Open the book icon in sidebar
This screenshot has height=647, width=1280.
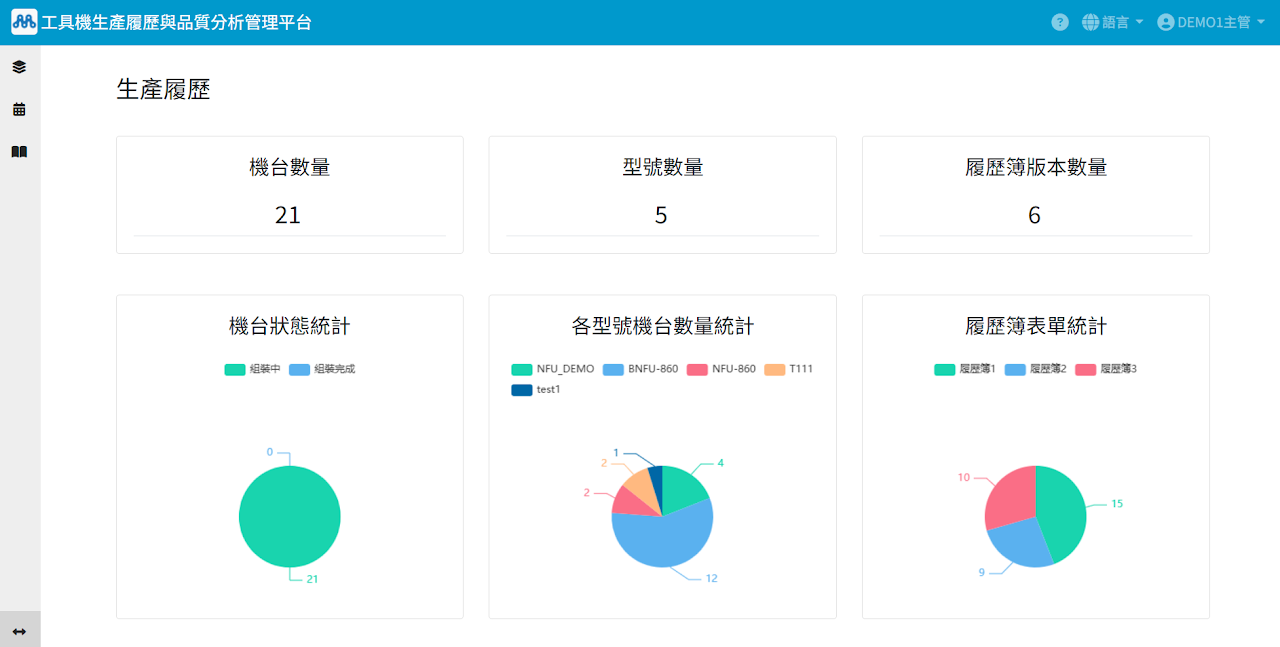click(19, 152)
